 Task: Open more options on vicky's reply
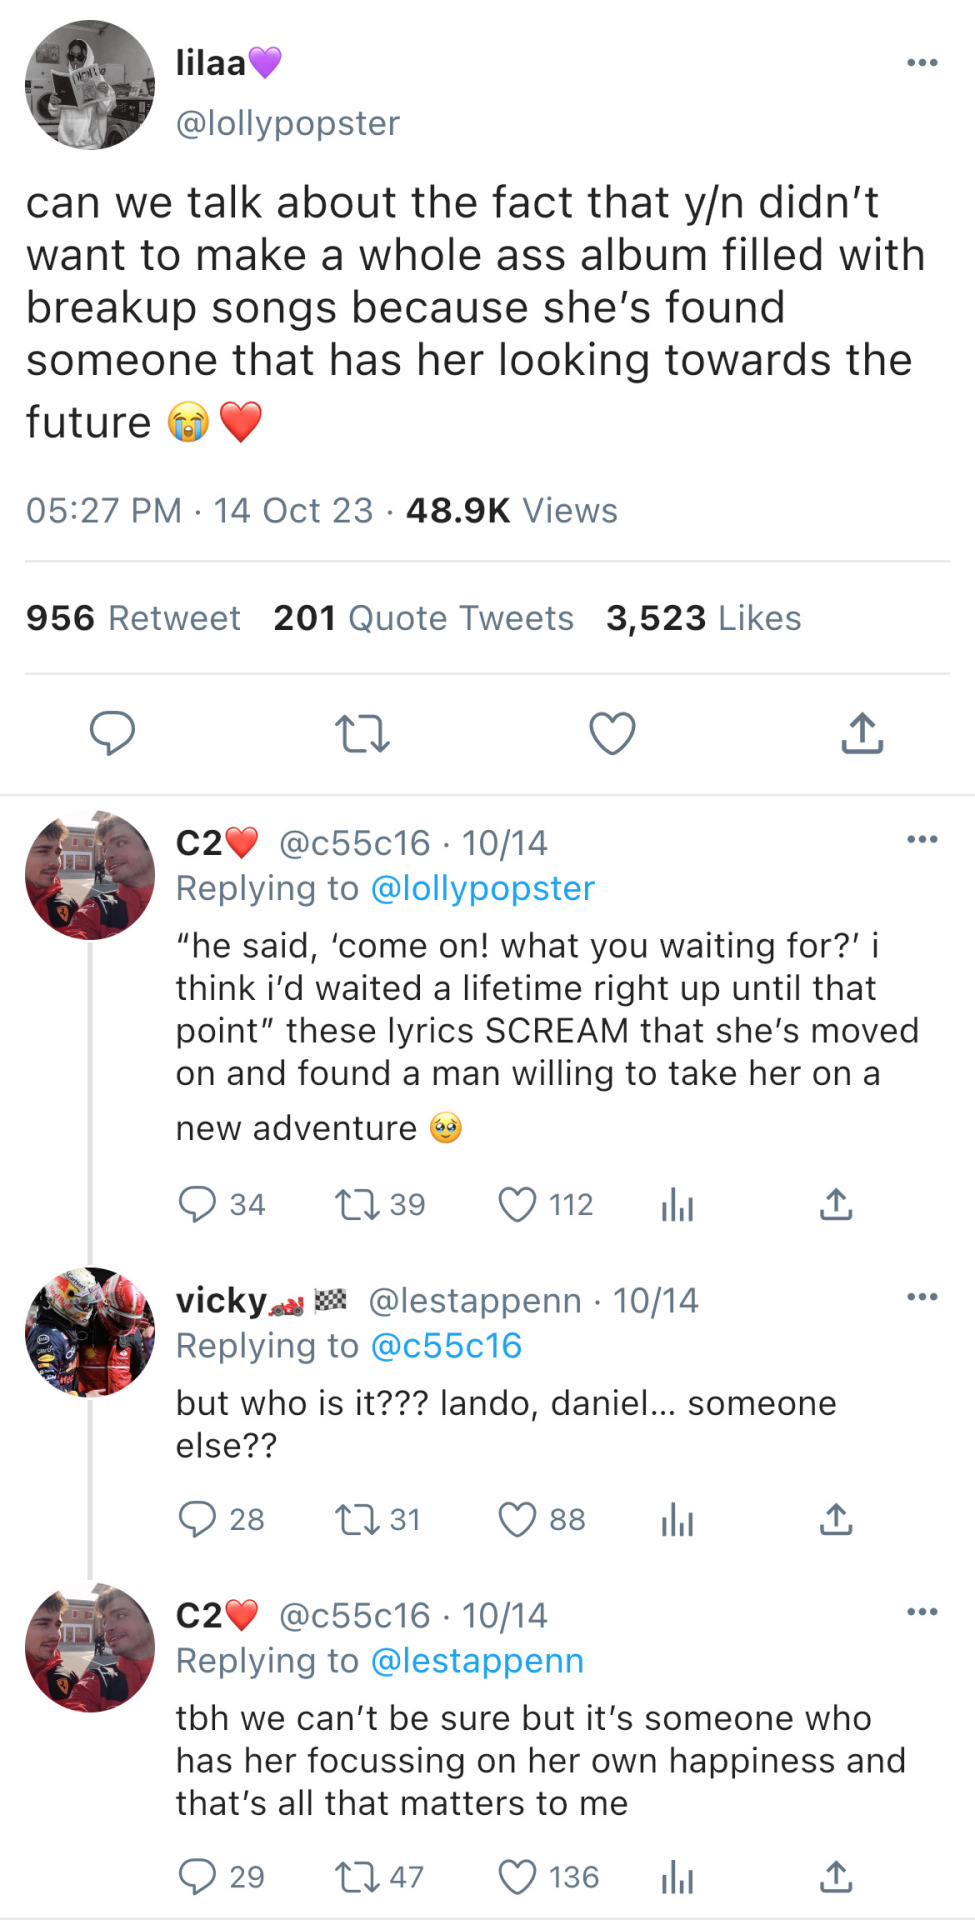tap(921, 1297)
